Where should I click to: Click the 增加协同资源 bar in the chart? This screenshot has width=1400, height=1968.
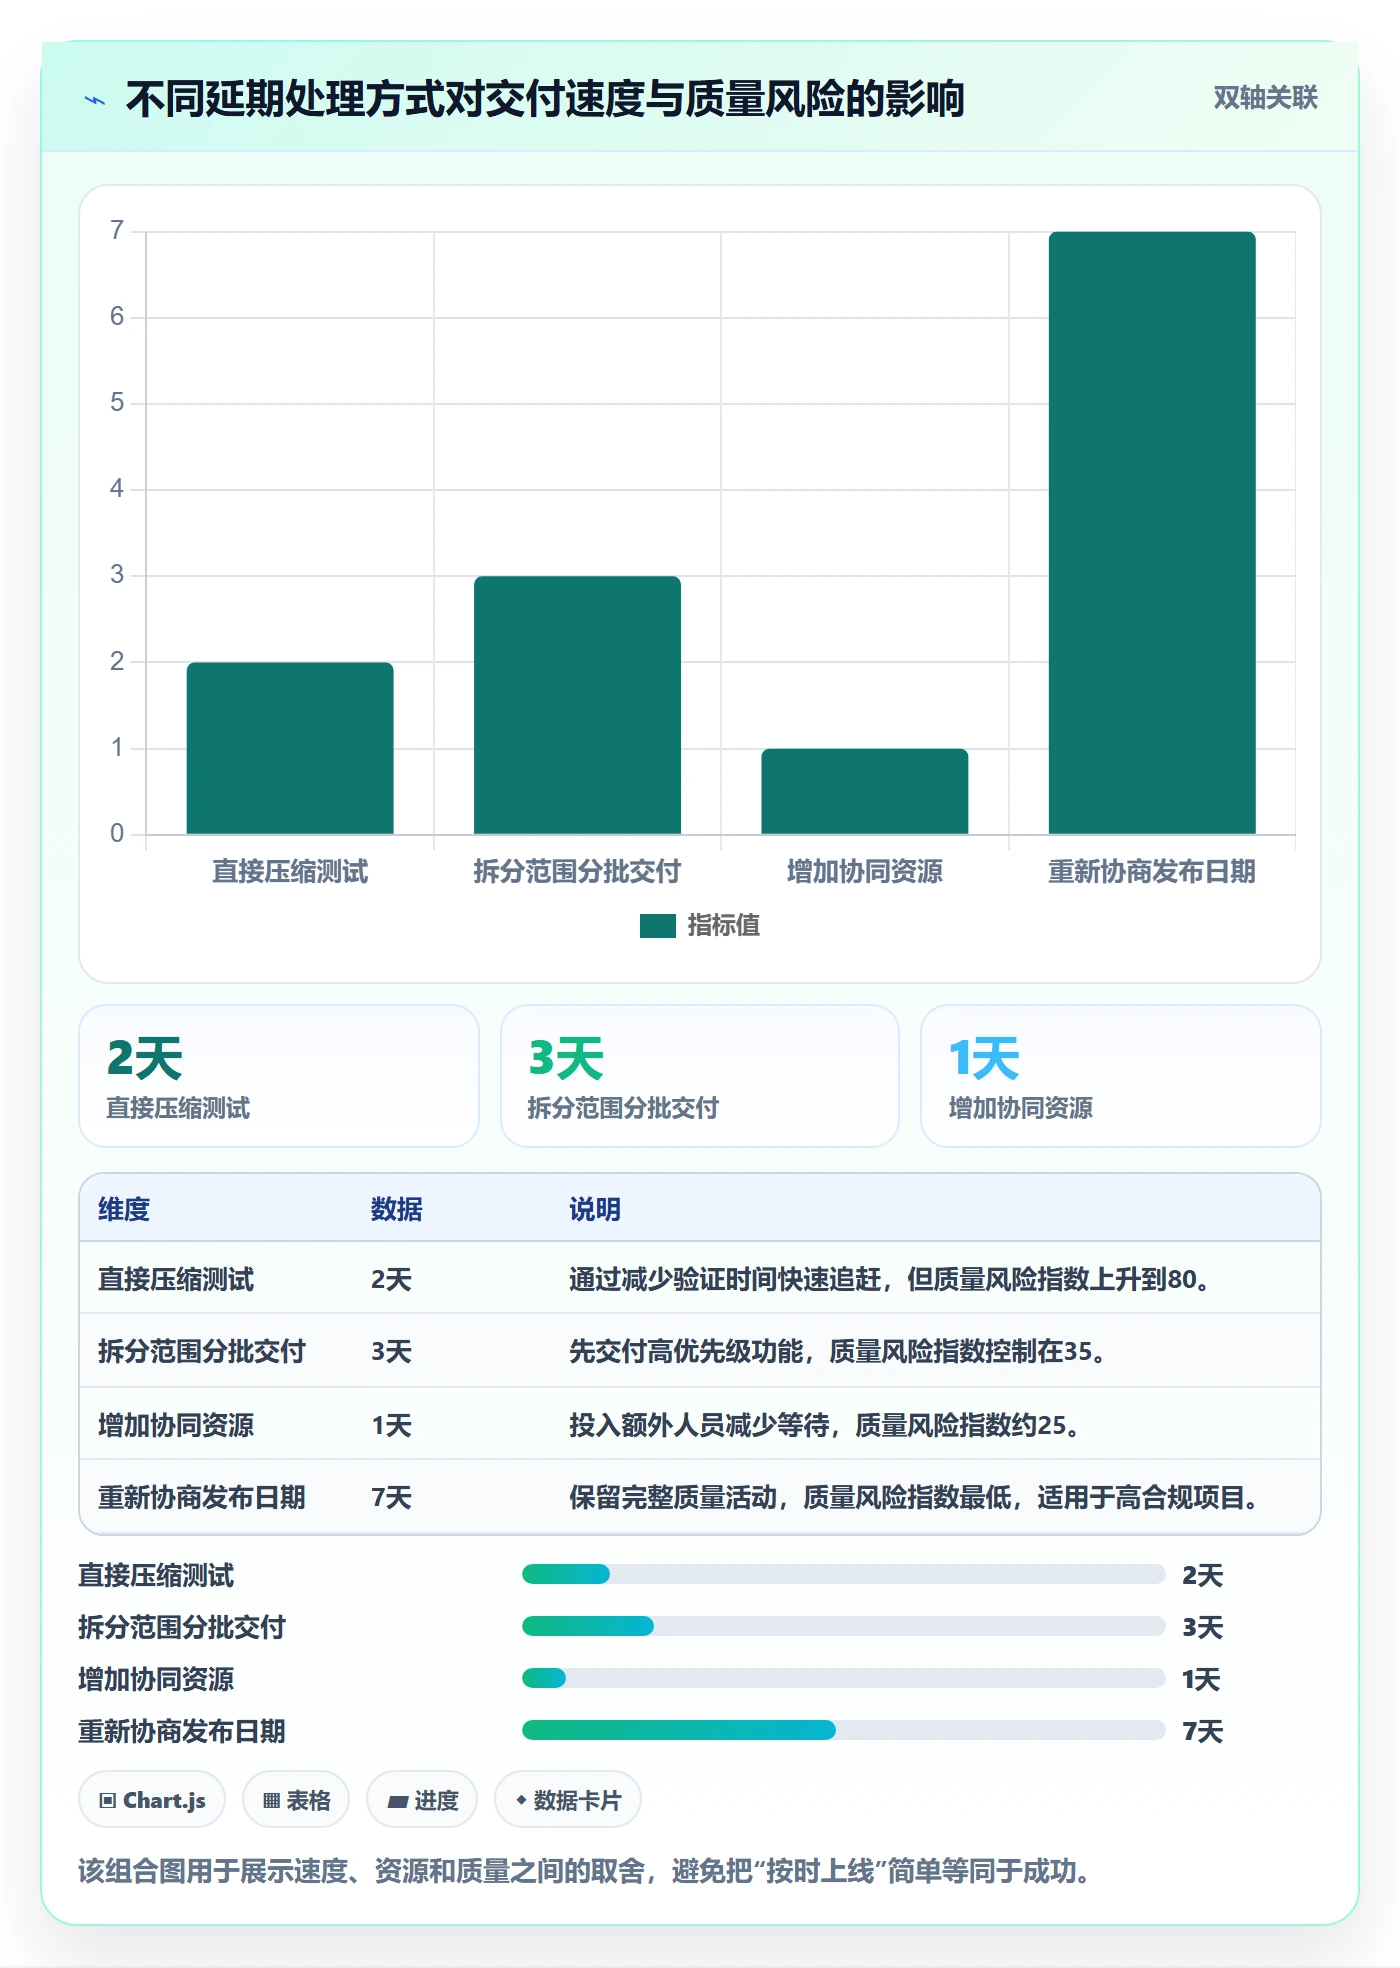pos(865,791)
